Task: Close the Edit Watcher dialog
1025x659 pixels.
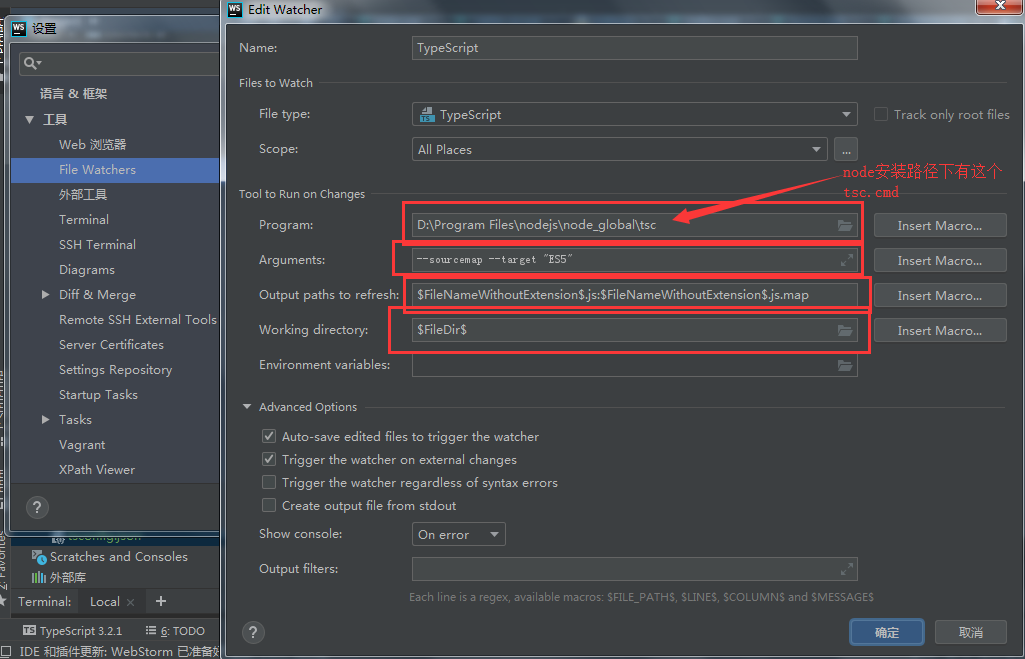Action: [1000, 6]
